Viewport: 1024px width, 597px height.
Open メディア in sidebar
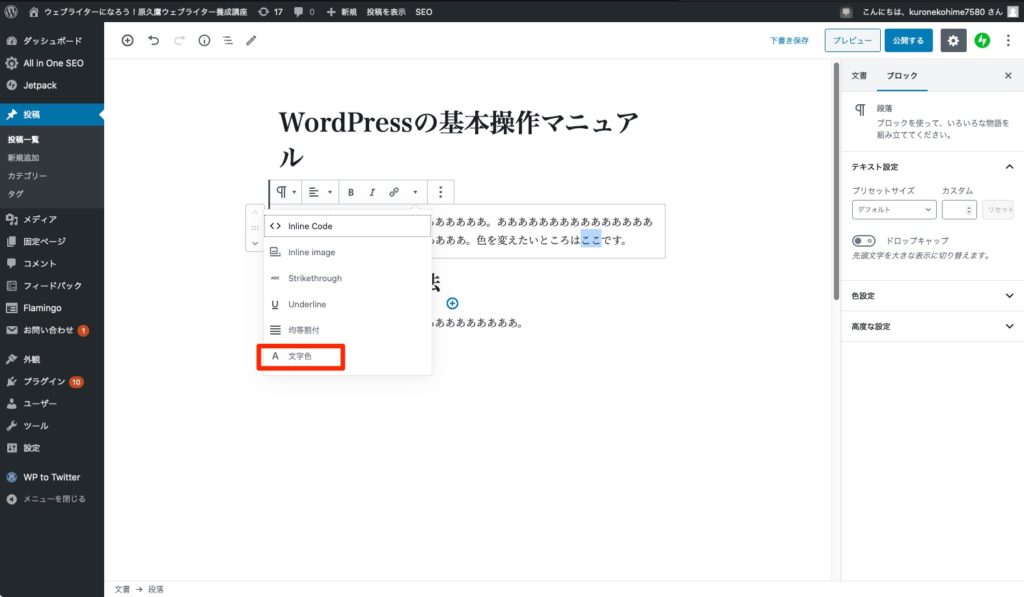(52, 219)
